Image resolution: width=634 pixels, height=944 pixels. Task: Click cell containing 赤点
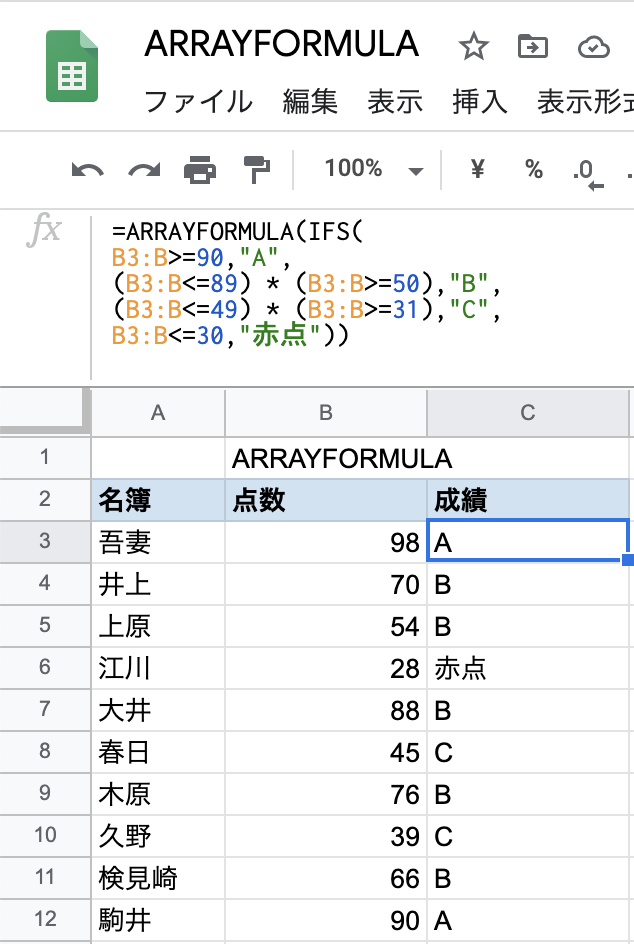[528, 668]
